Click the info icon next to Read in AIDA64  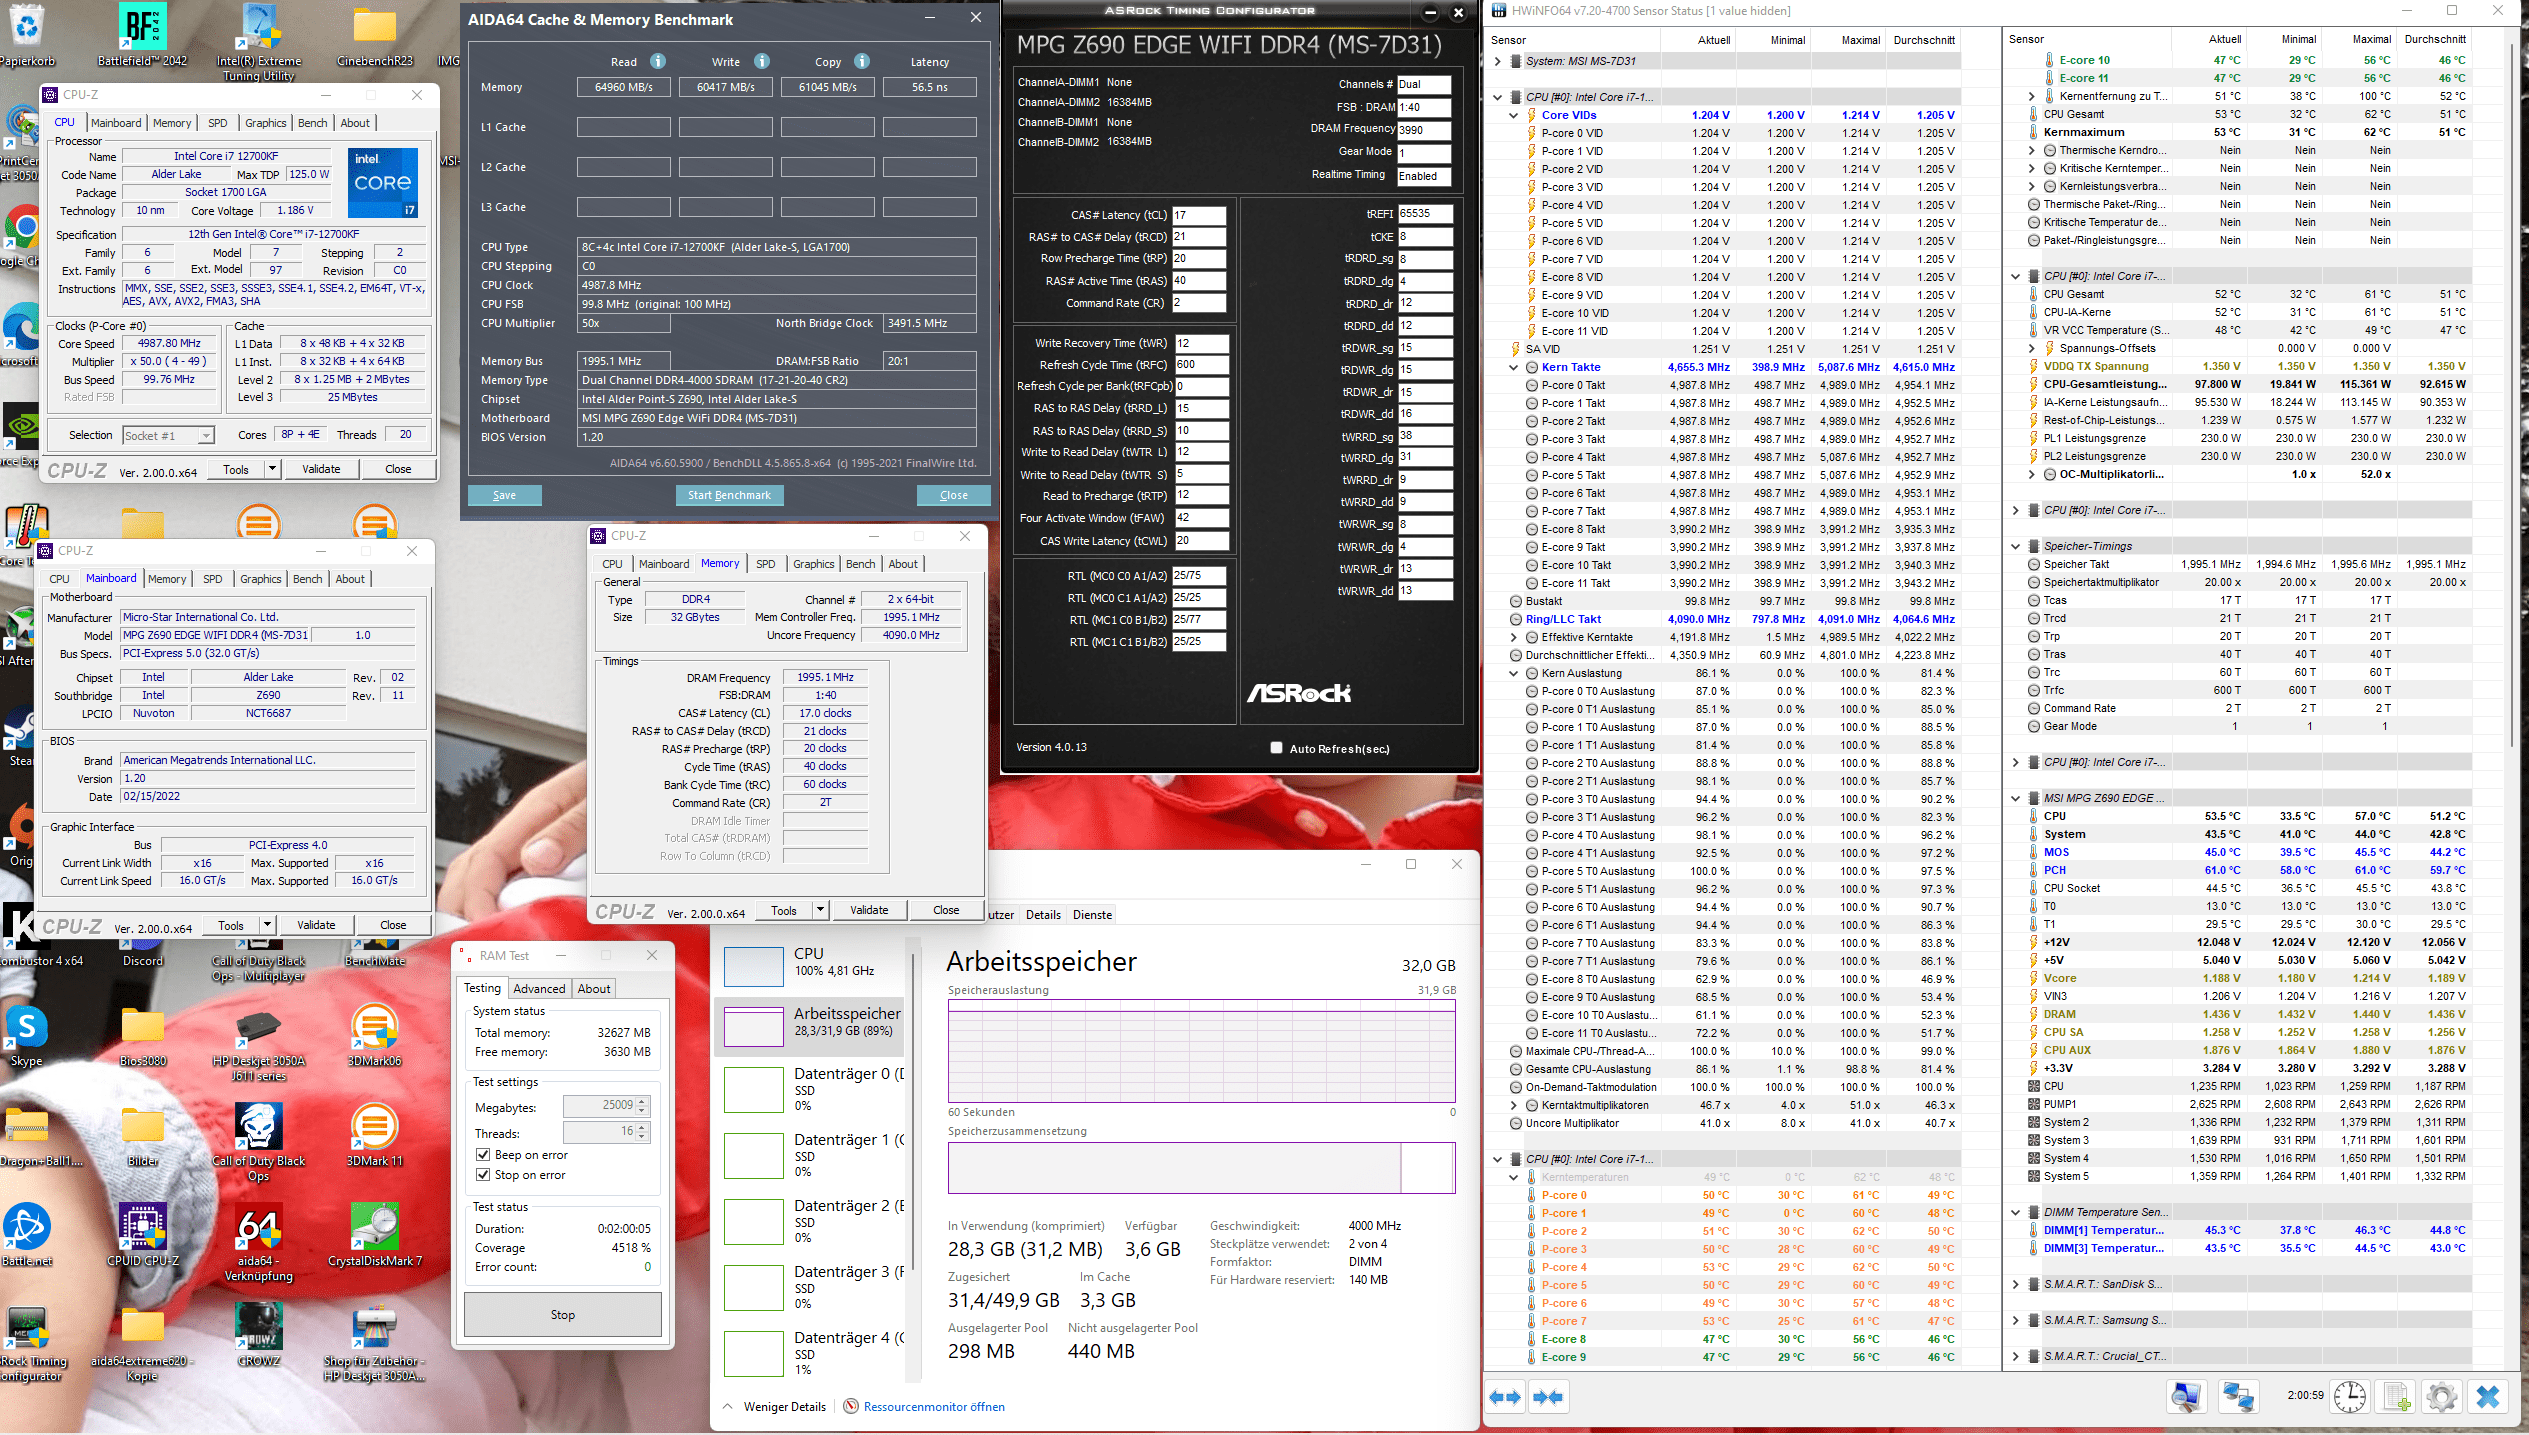657,61
